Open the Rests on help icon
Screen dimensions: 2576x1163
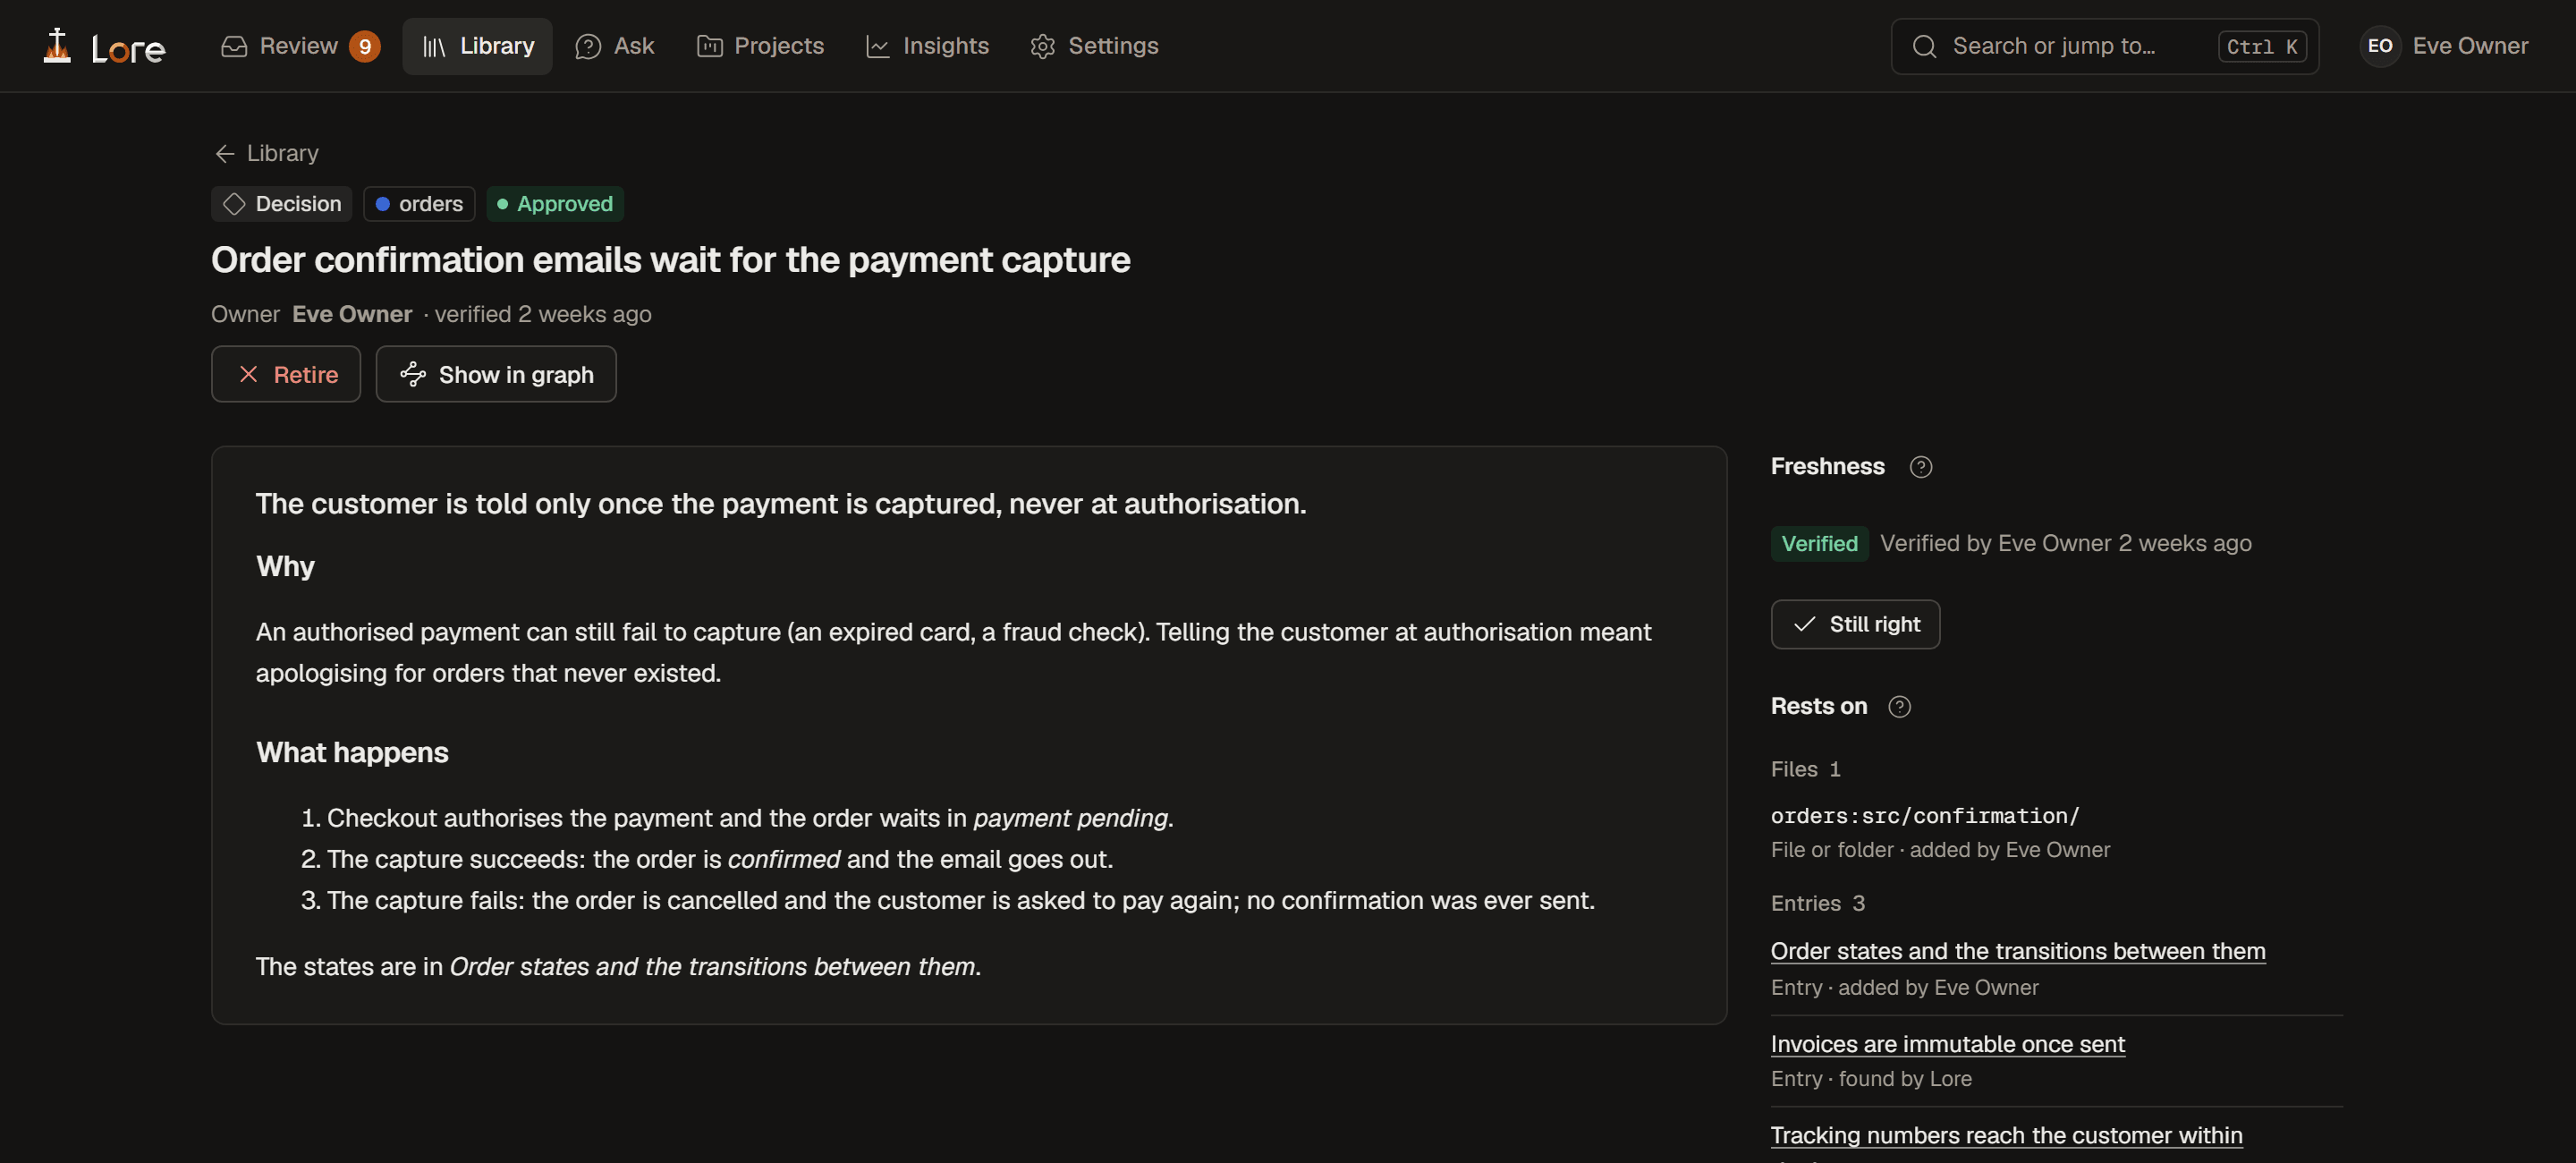tap(1899, 707)
